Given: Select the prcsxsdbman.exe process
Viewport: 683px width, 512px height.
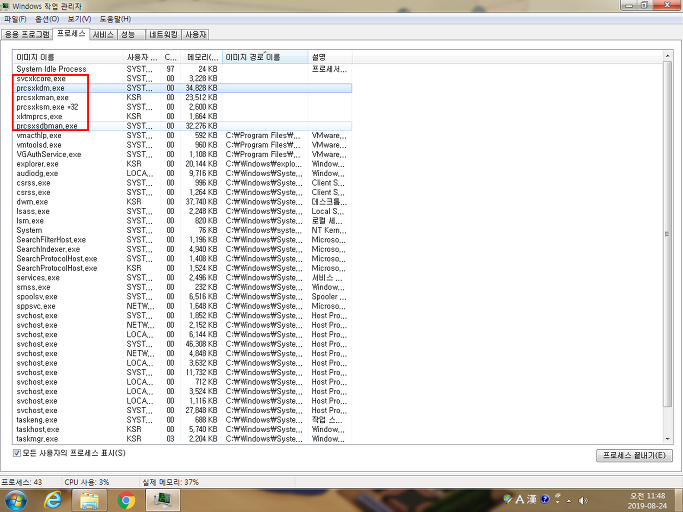Looking at the screenshot, I should (182, 126).
